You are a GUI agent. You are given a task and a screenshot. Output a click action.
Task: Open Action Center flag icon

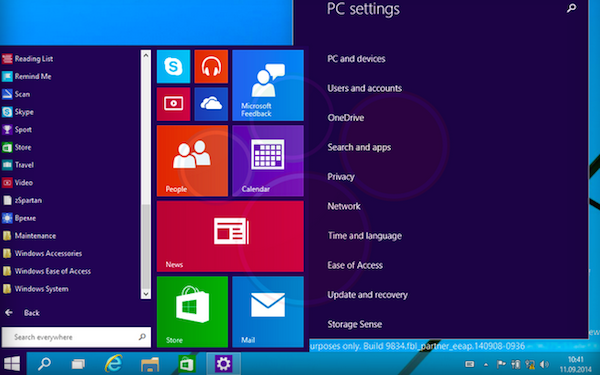pyautogui.click(x=501, y=364)
